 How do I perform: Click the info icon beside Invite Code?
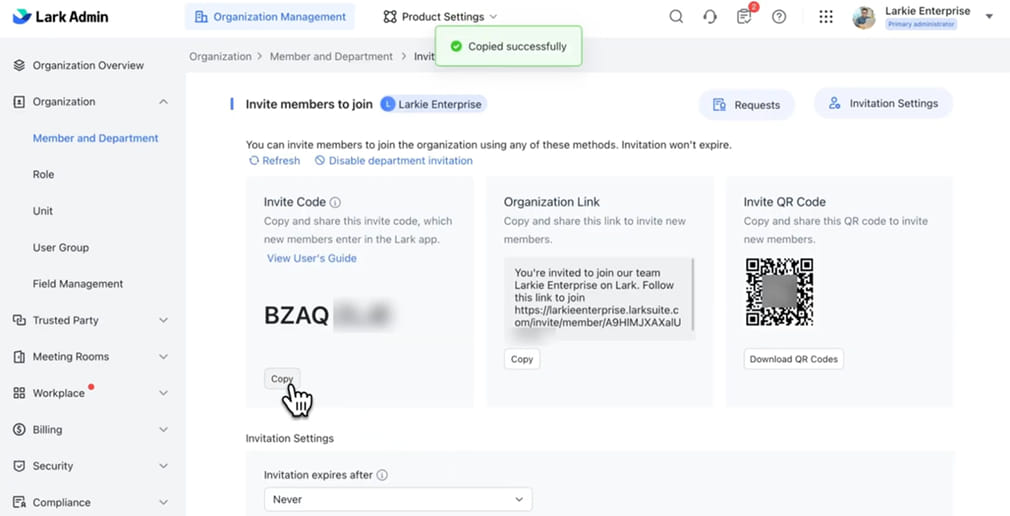click(335, 202)
